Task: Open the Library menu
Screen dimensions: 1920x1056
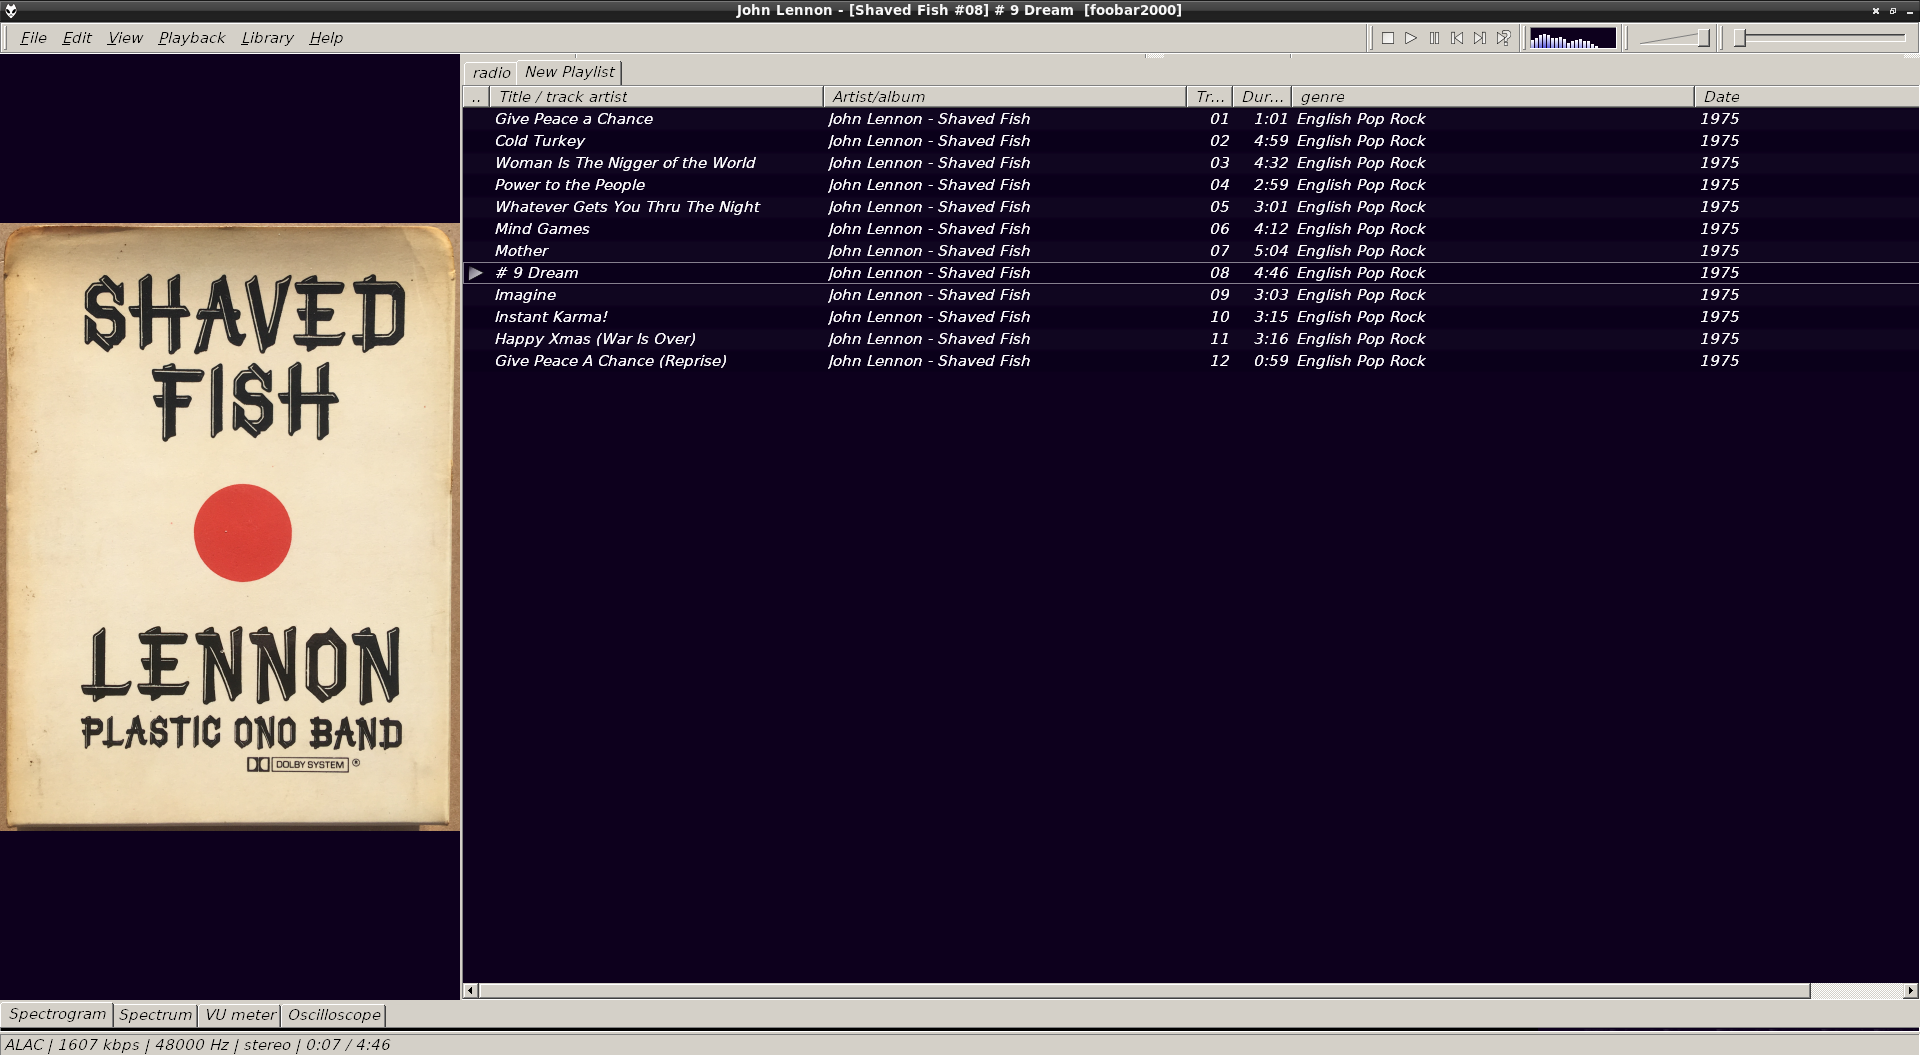Action: tap(267, 38)
